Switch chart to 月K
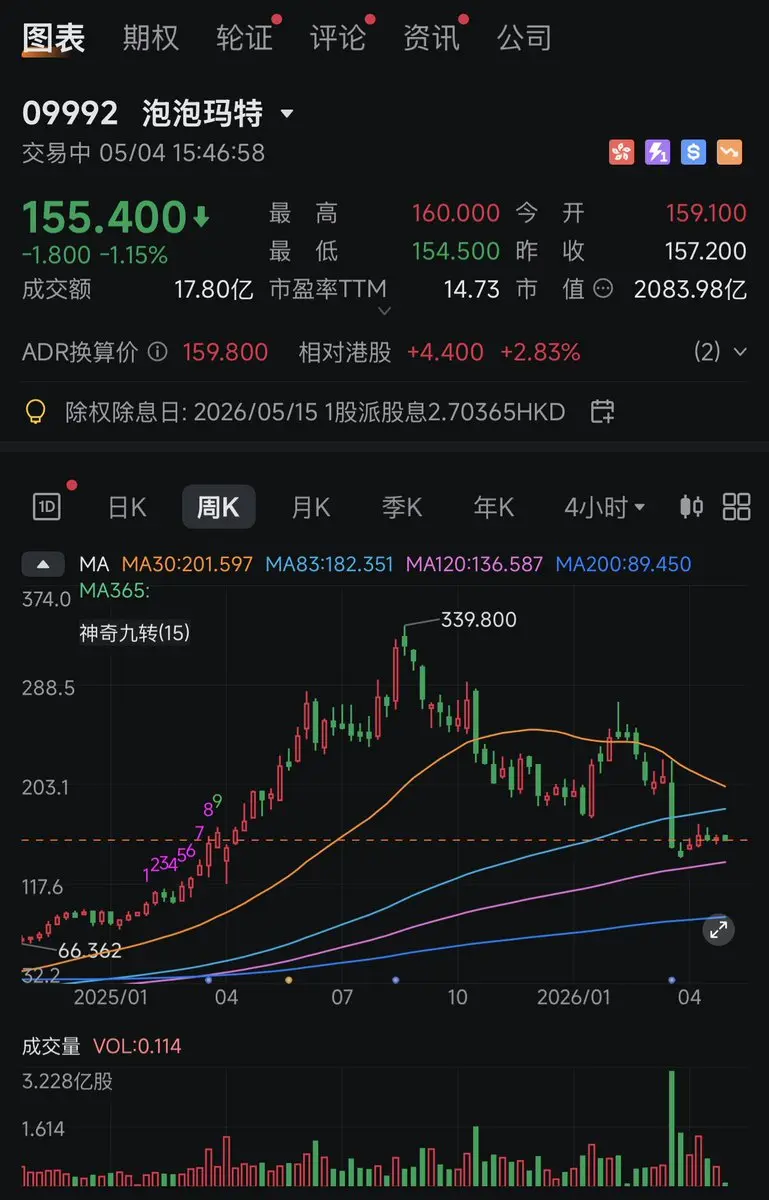Image resolution: width=769 pixels, height=1200 pixels. coord(310,508)
